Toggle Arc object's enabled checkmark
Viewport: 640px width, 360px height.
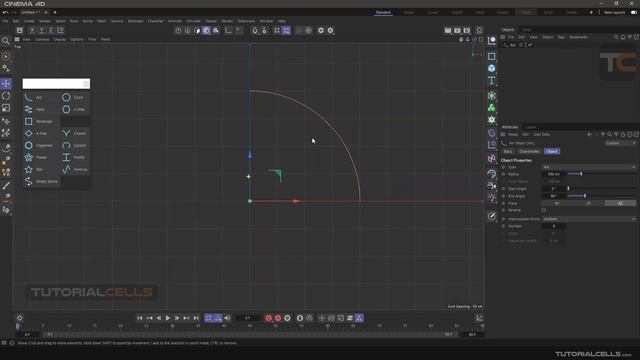pos(530,45)
